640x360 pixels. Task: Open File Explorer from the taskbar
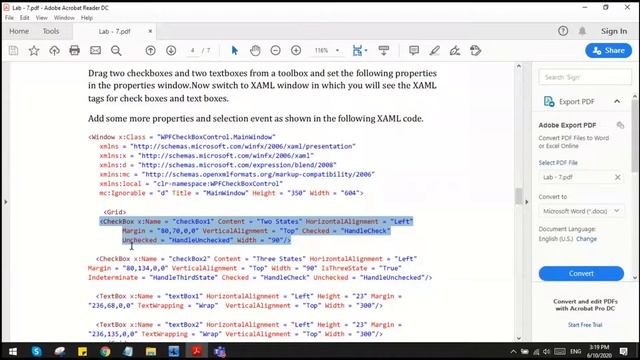click(151, 351)
